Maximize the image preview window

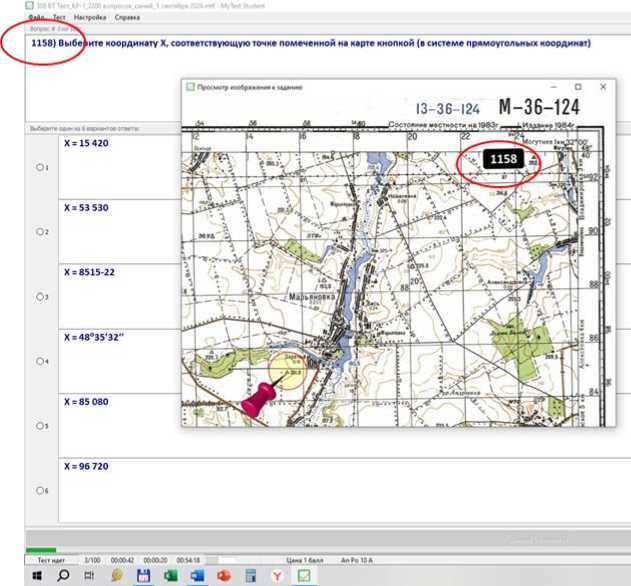pos(577,87)
